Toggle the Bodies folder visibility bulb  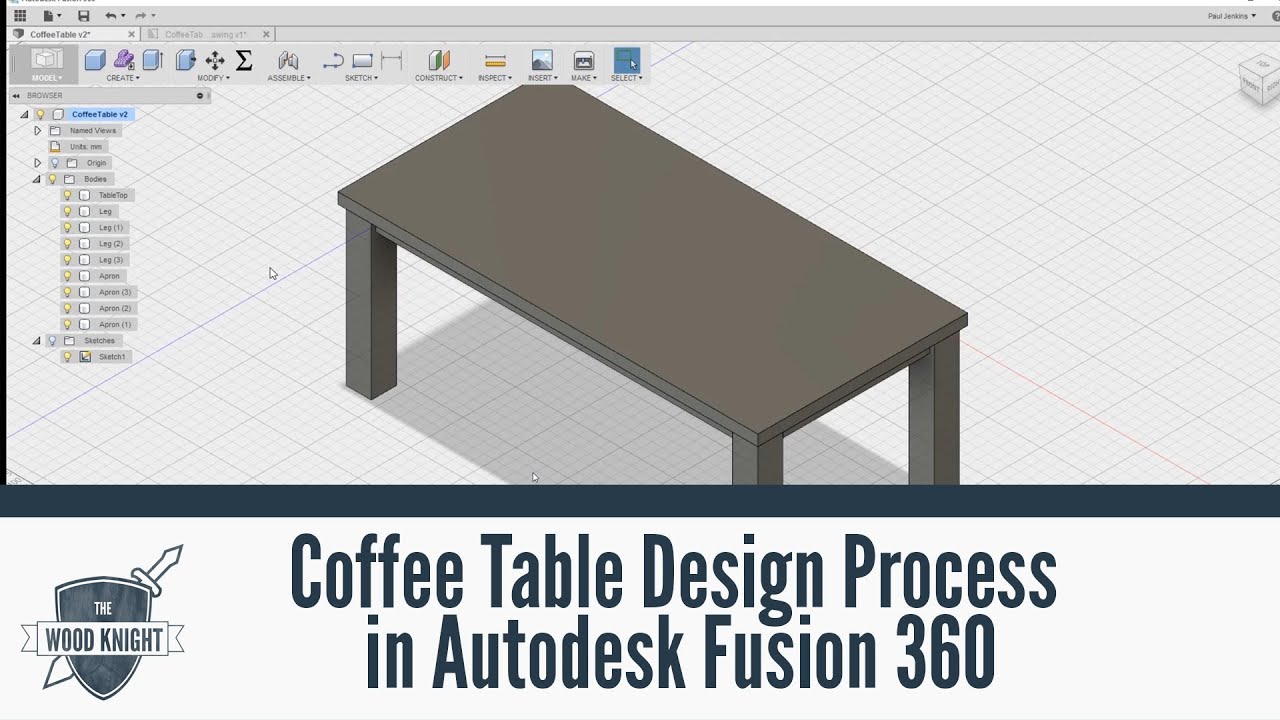(54, 179)
